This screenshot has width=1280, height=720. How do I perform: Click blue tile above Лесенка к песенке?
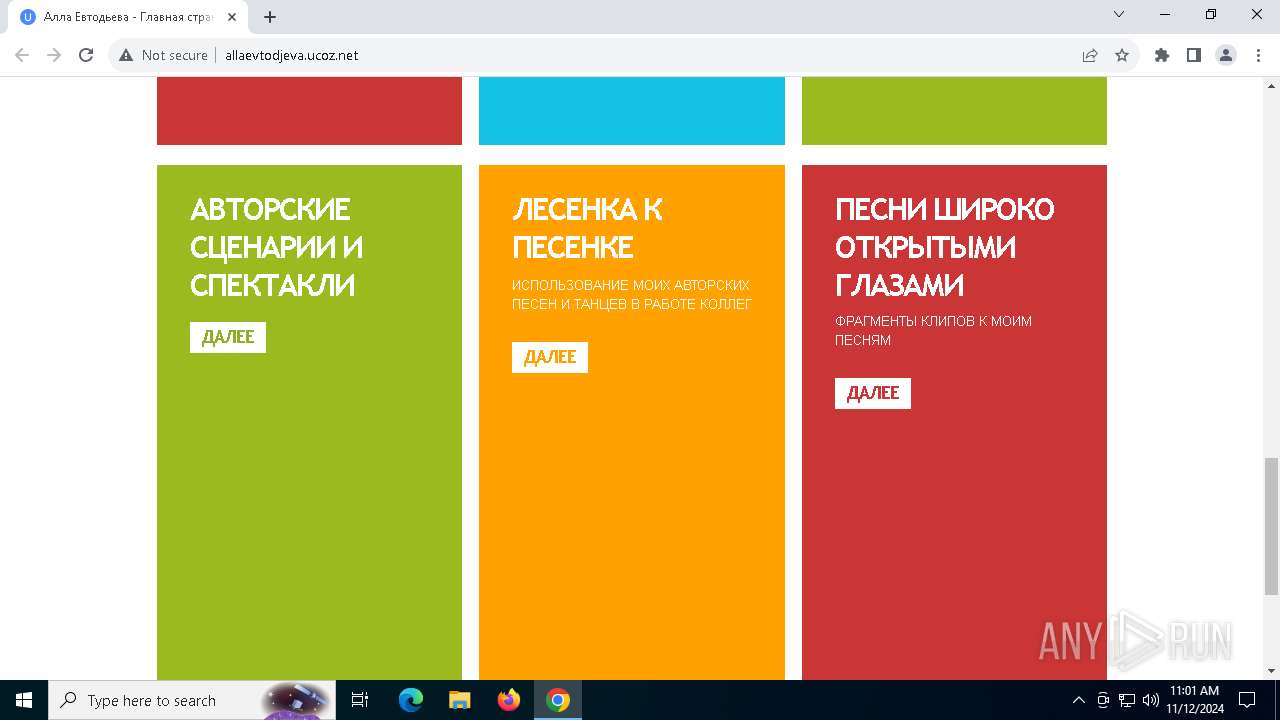[x=632, y=111]
